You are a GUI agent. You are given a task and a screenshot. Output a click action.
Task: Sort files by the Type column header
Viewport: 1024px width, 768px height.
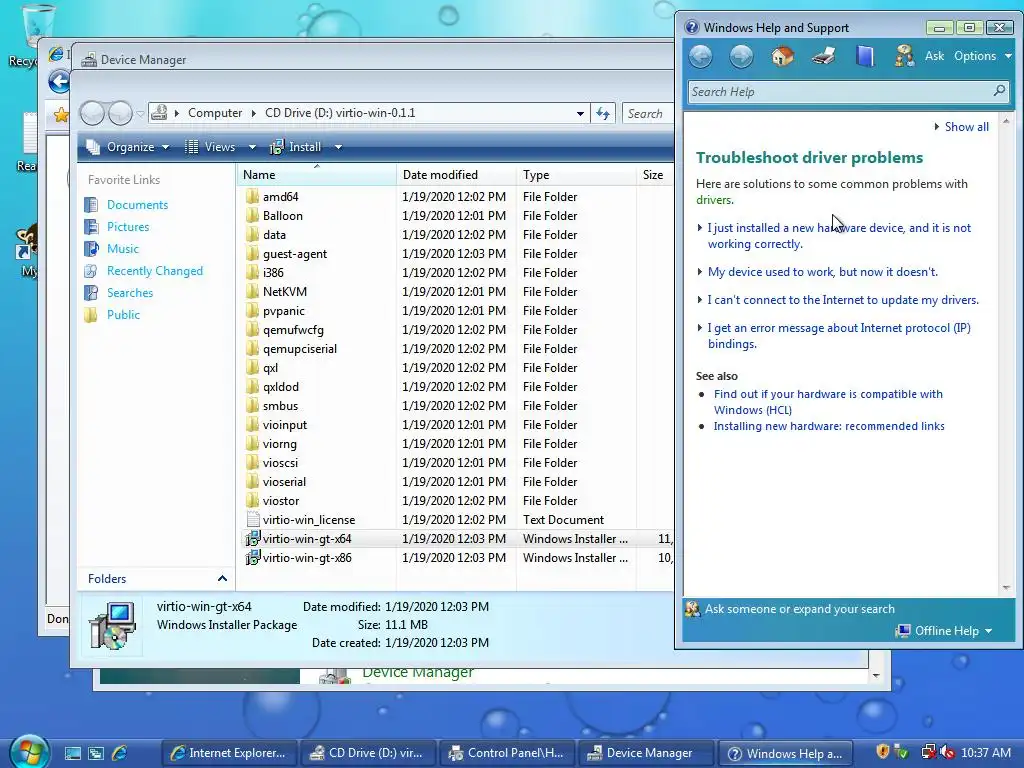tap(575, 175)
